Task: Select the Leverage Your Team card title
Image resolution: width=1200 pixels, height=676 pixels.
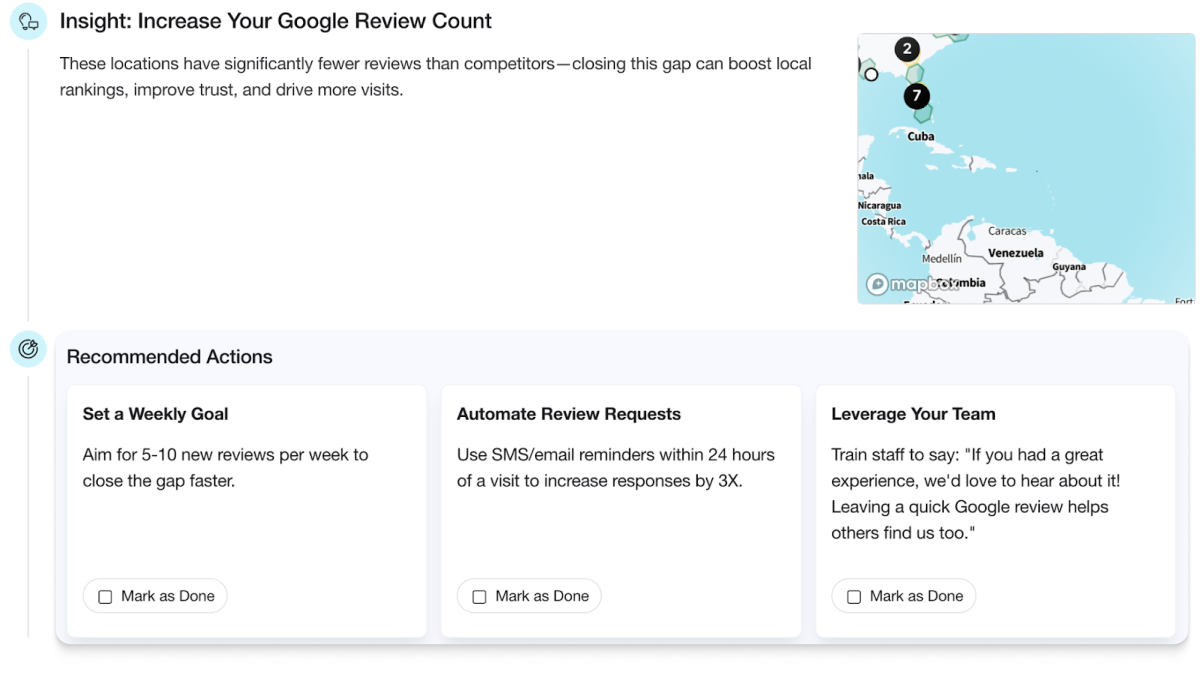Action: point(913,414)
